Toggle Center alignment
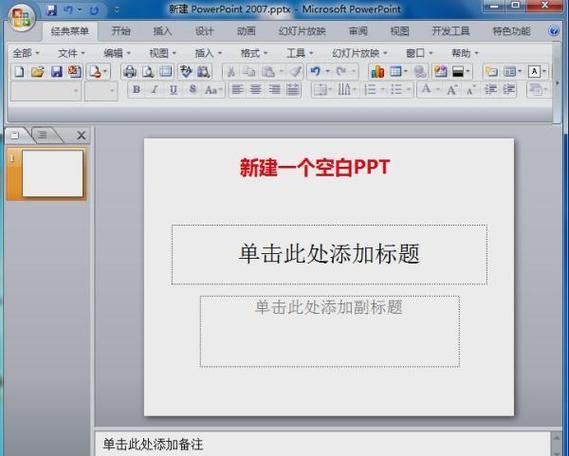 [x=256, y=90]
